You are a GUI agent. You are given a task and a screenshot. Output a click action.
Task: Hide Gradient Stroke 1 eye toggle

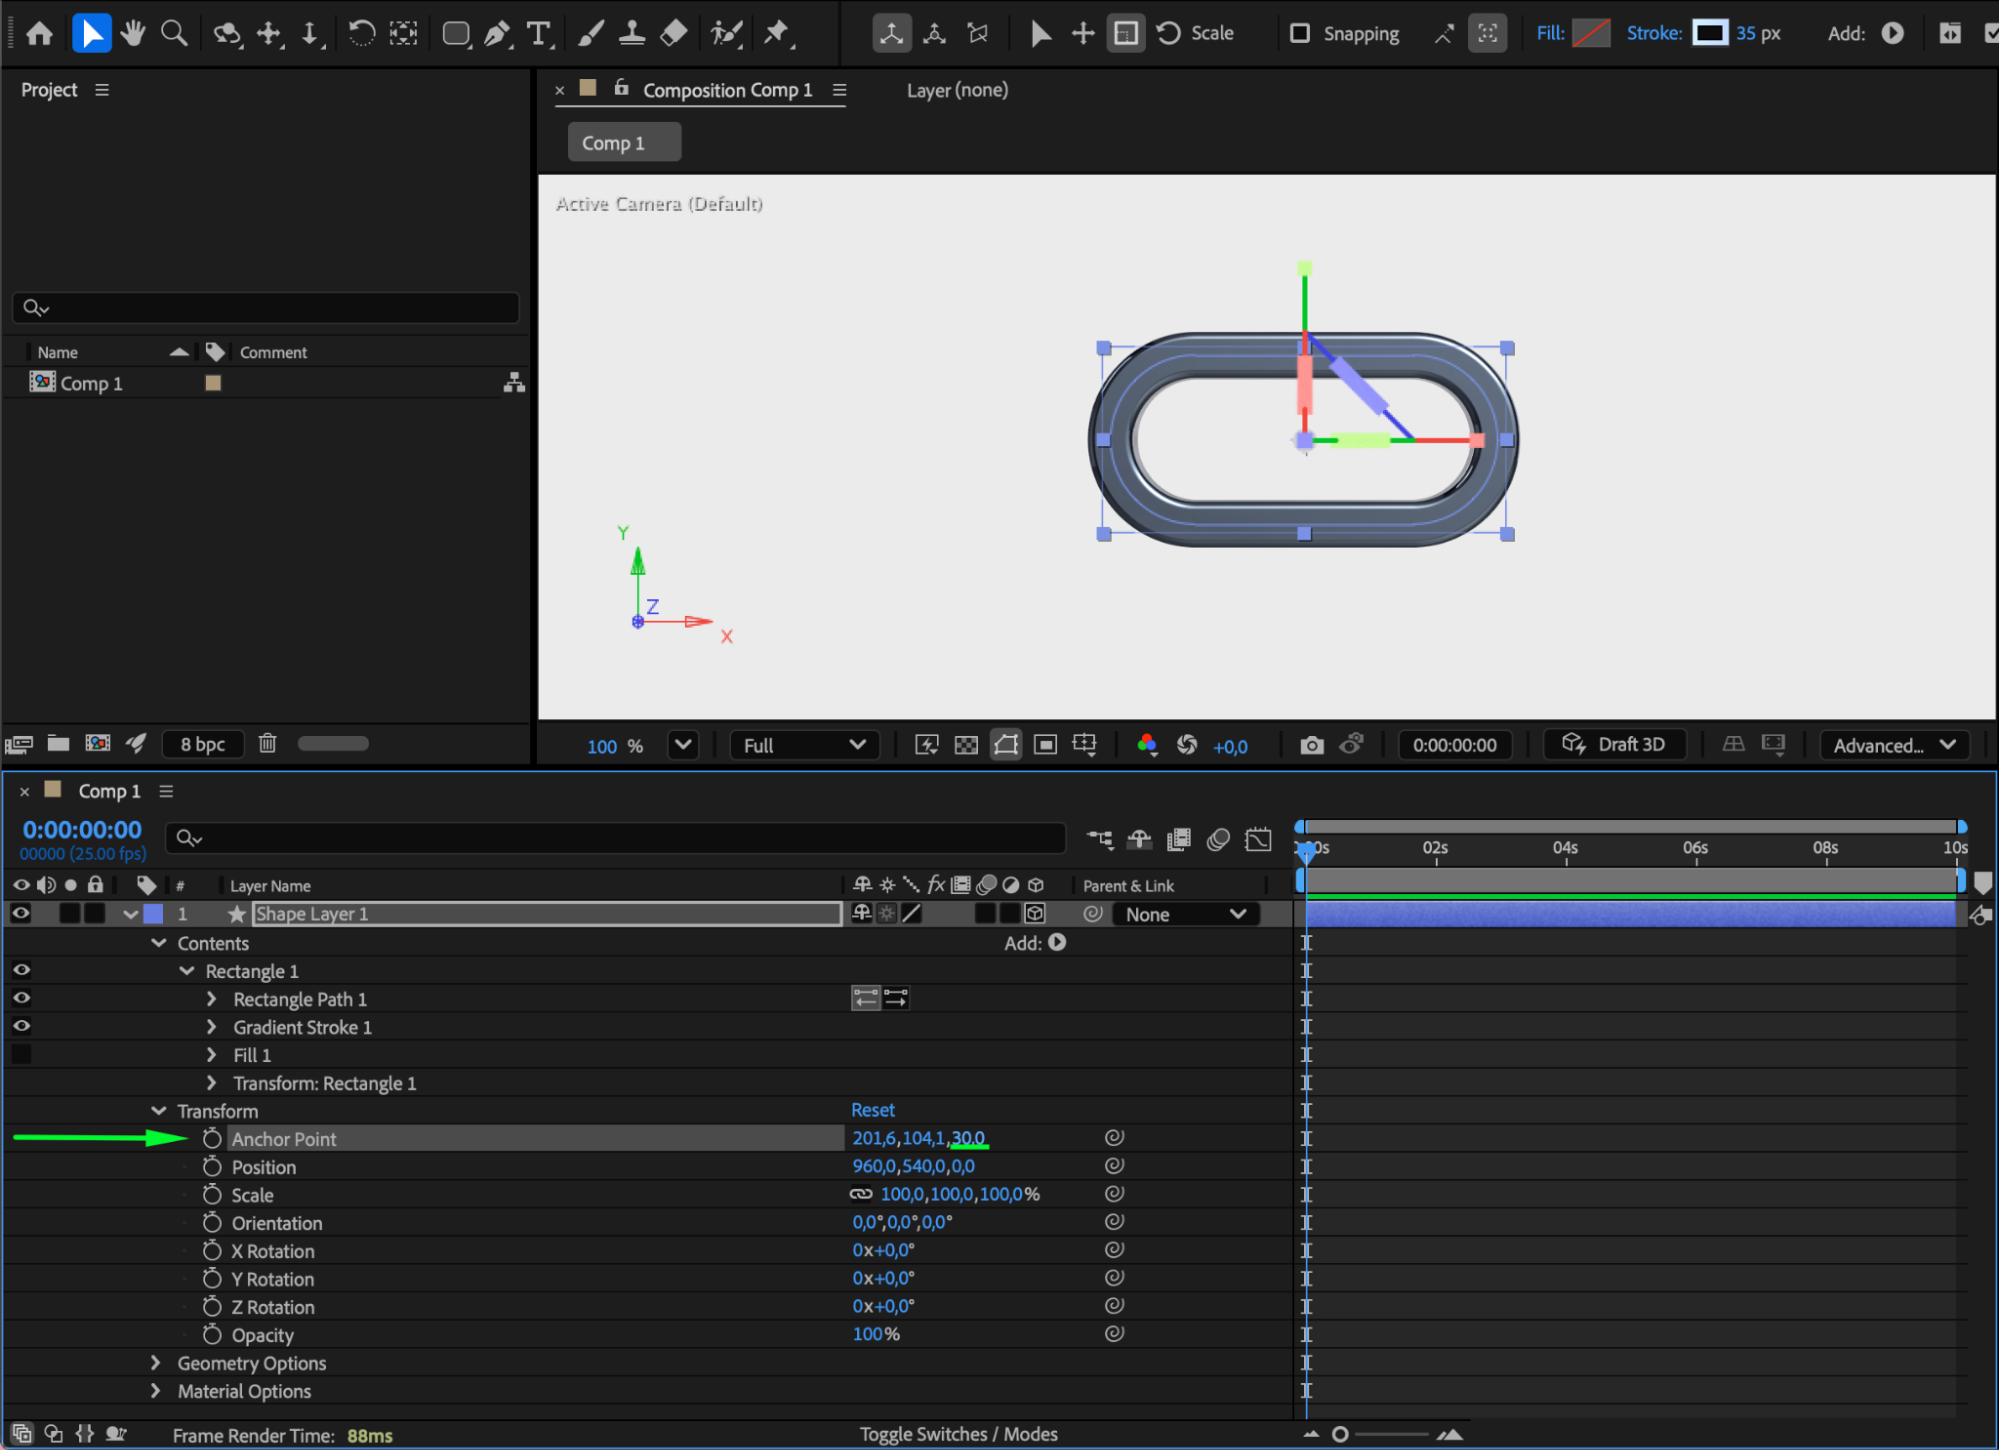coord(21,1026)
